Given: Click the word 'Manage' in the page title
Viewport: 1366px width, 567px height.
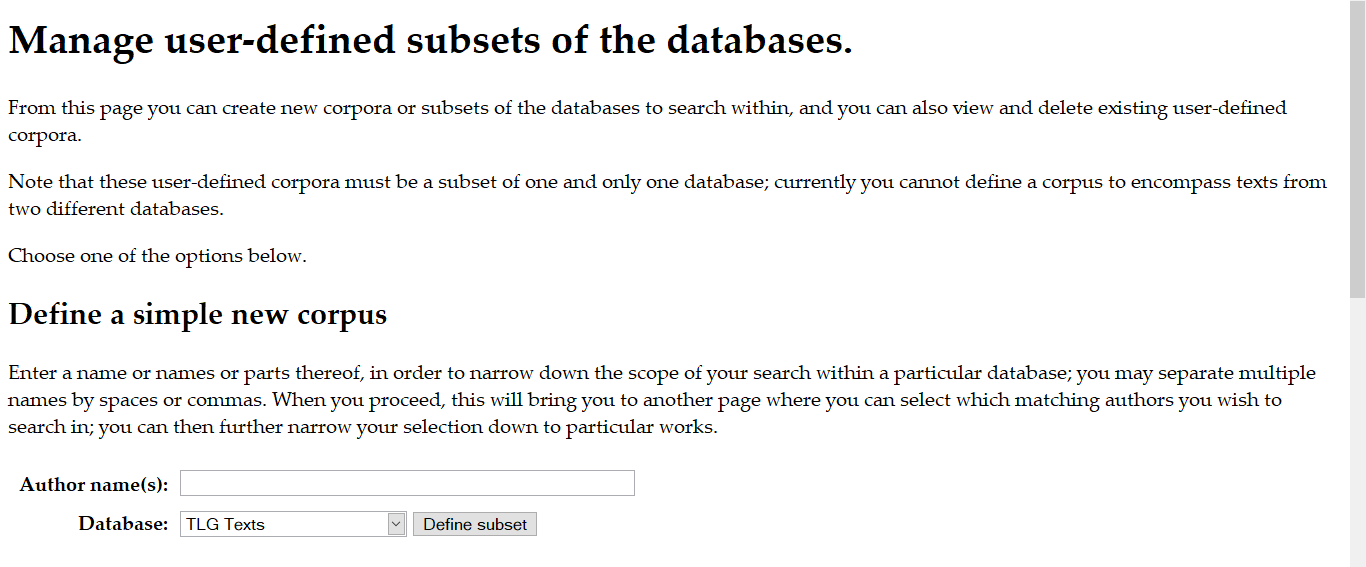Looking at the screenshot, I should (x=81, y=41).
